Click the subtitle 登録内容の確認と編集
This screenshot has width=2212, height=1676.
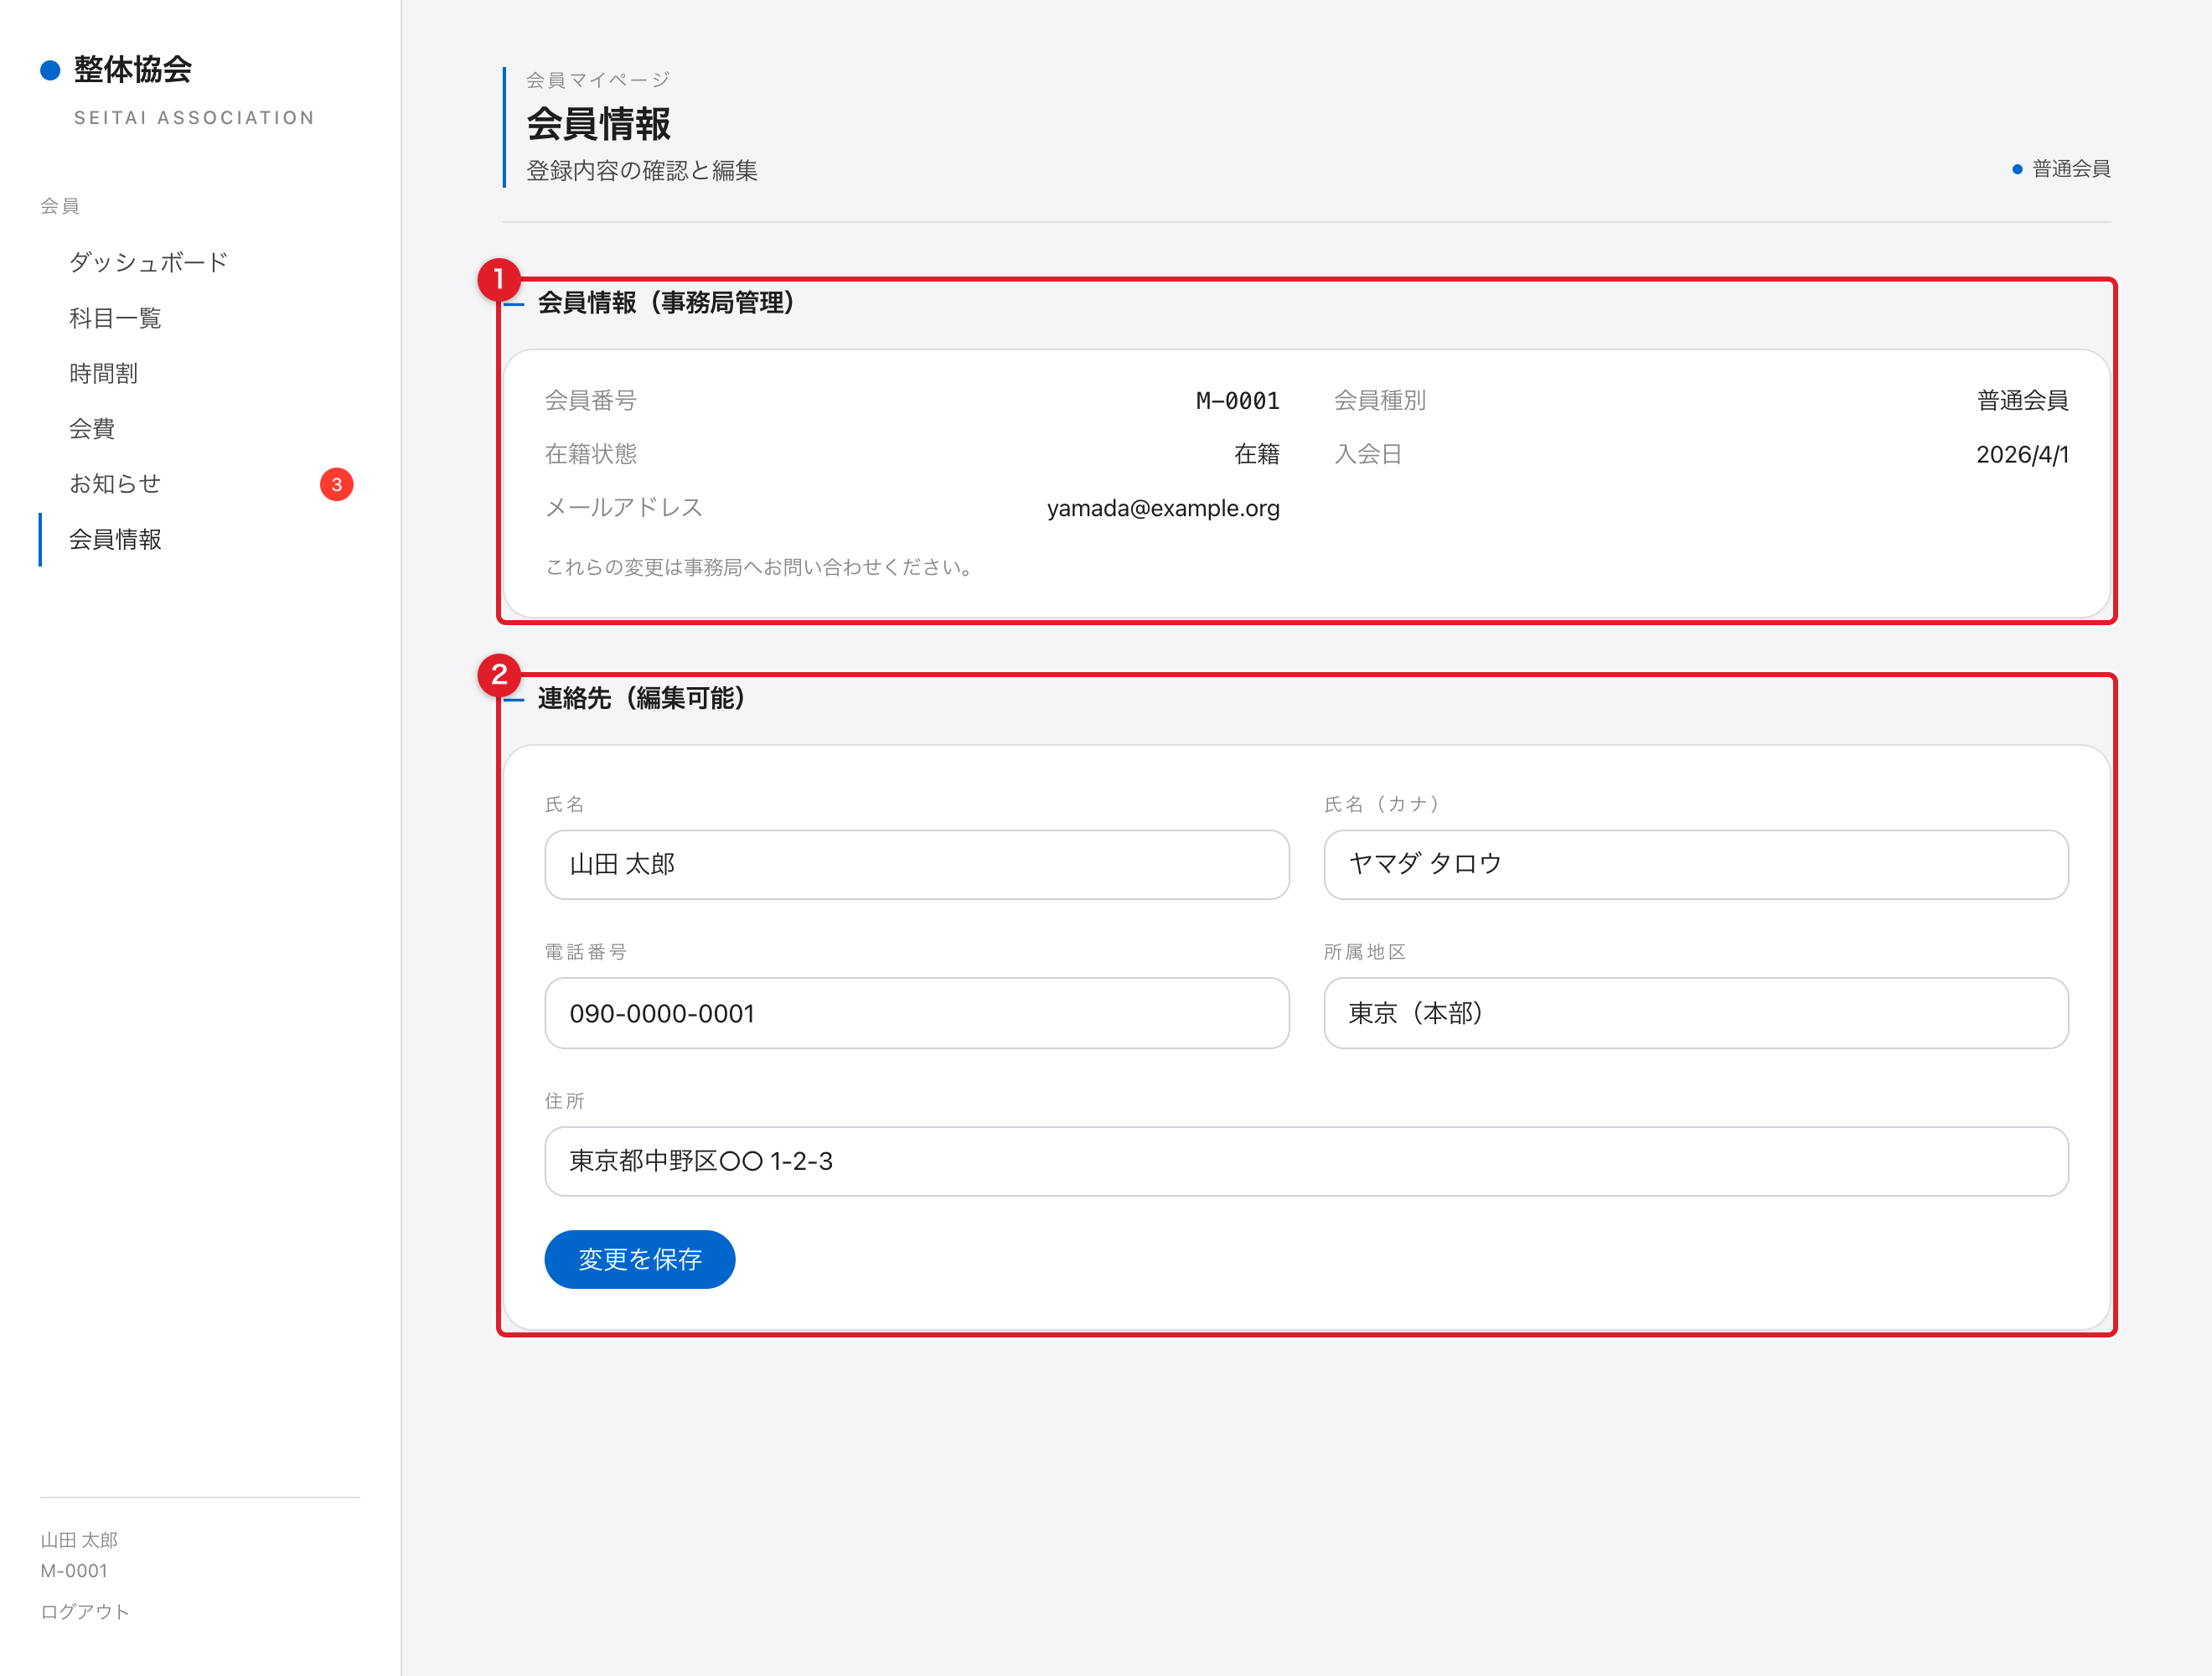(x=642, y=171)
